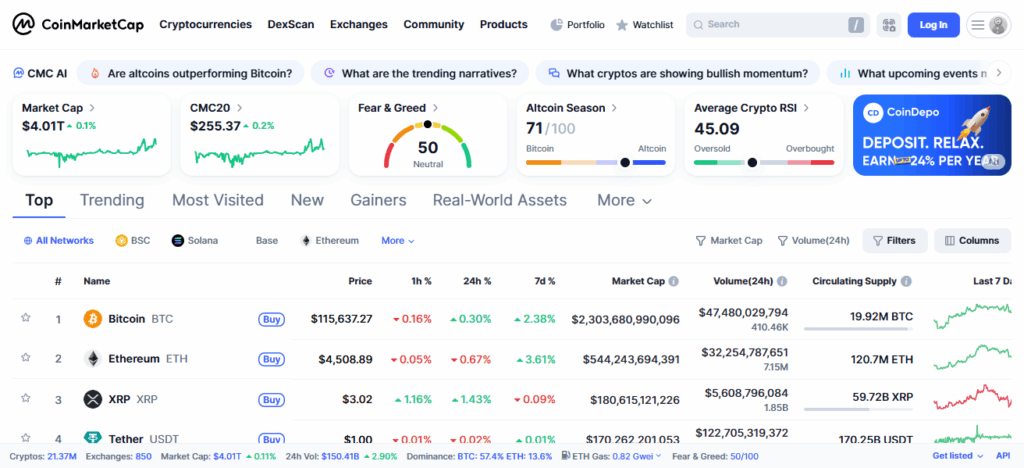
Task: Click the XRP coin logo
Action: click(93, 399)
